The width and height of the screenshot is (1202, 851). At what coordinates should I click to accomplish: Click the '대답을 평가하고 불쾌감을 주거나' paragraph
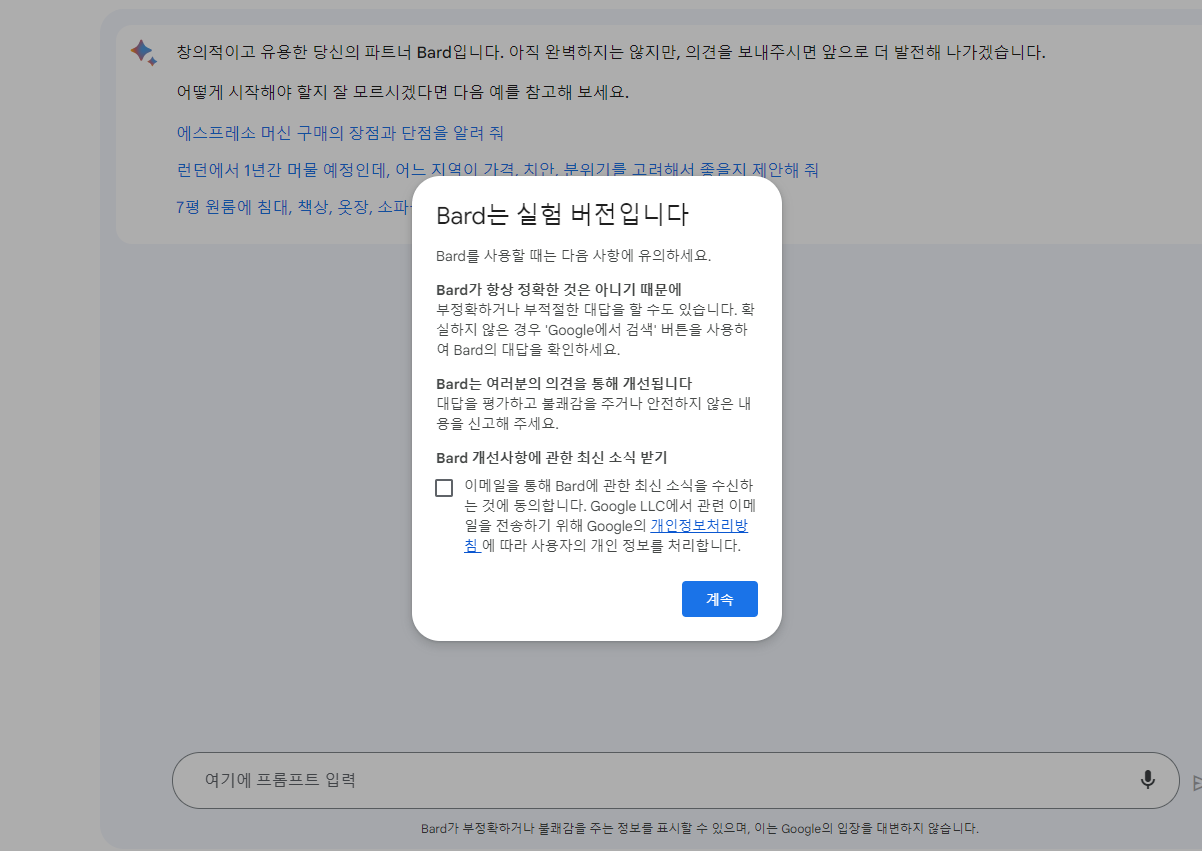pos(596,413)
